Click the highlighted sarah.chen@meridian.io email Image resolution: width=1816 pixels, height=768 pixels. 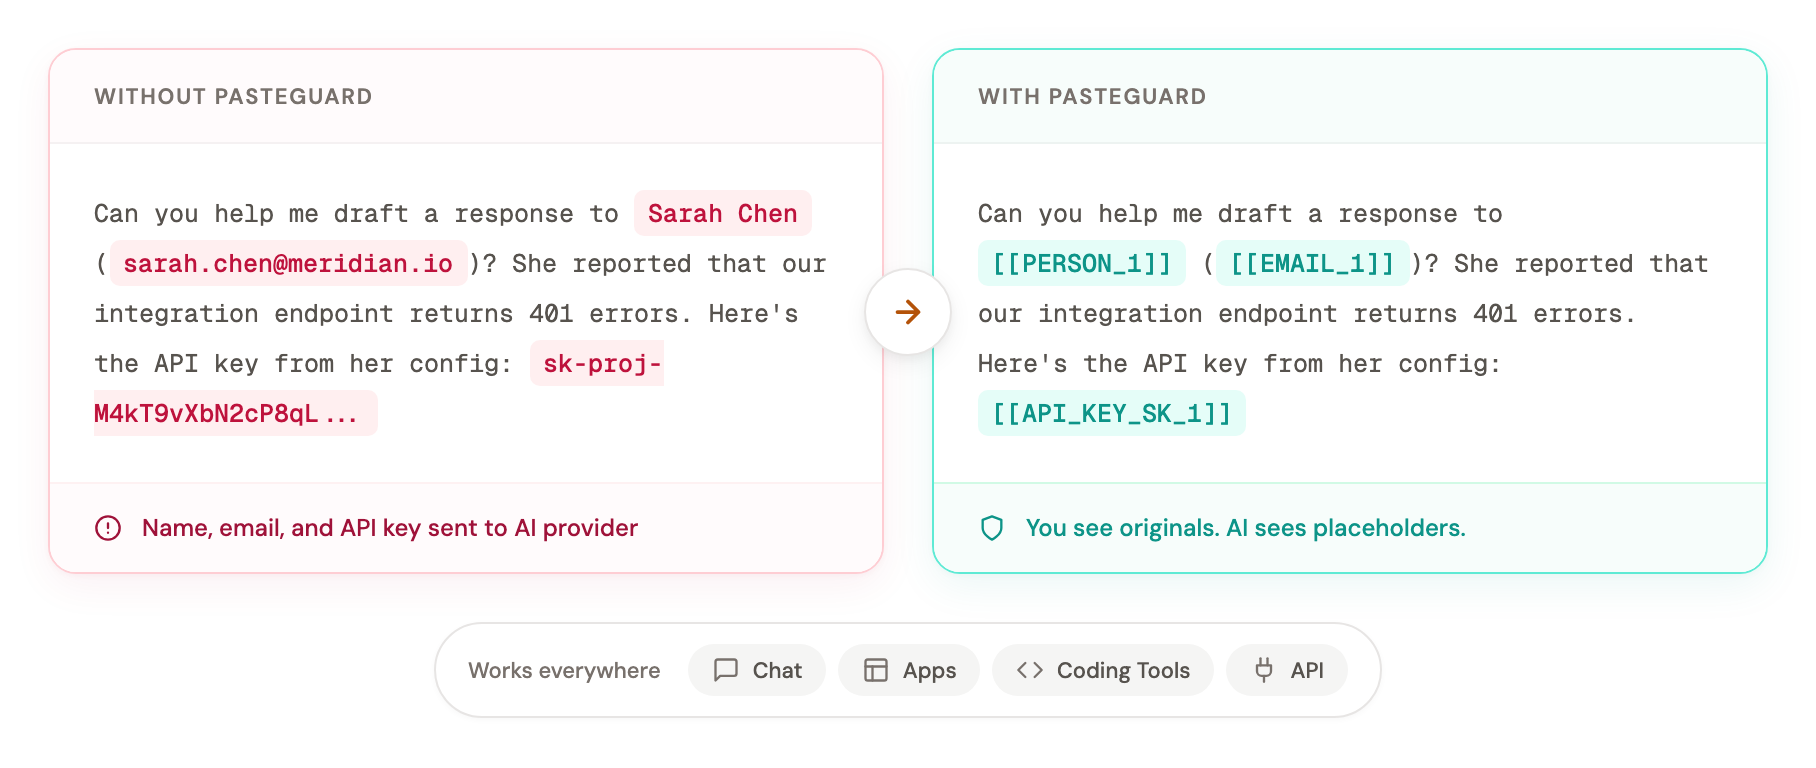click(288, 264)
